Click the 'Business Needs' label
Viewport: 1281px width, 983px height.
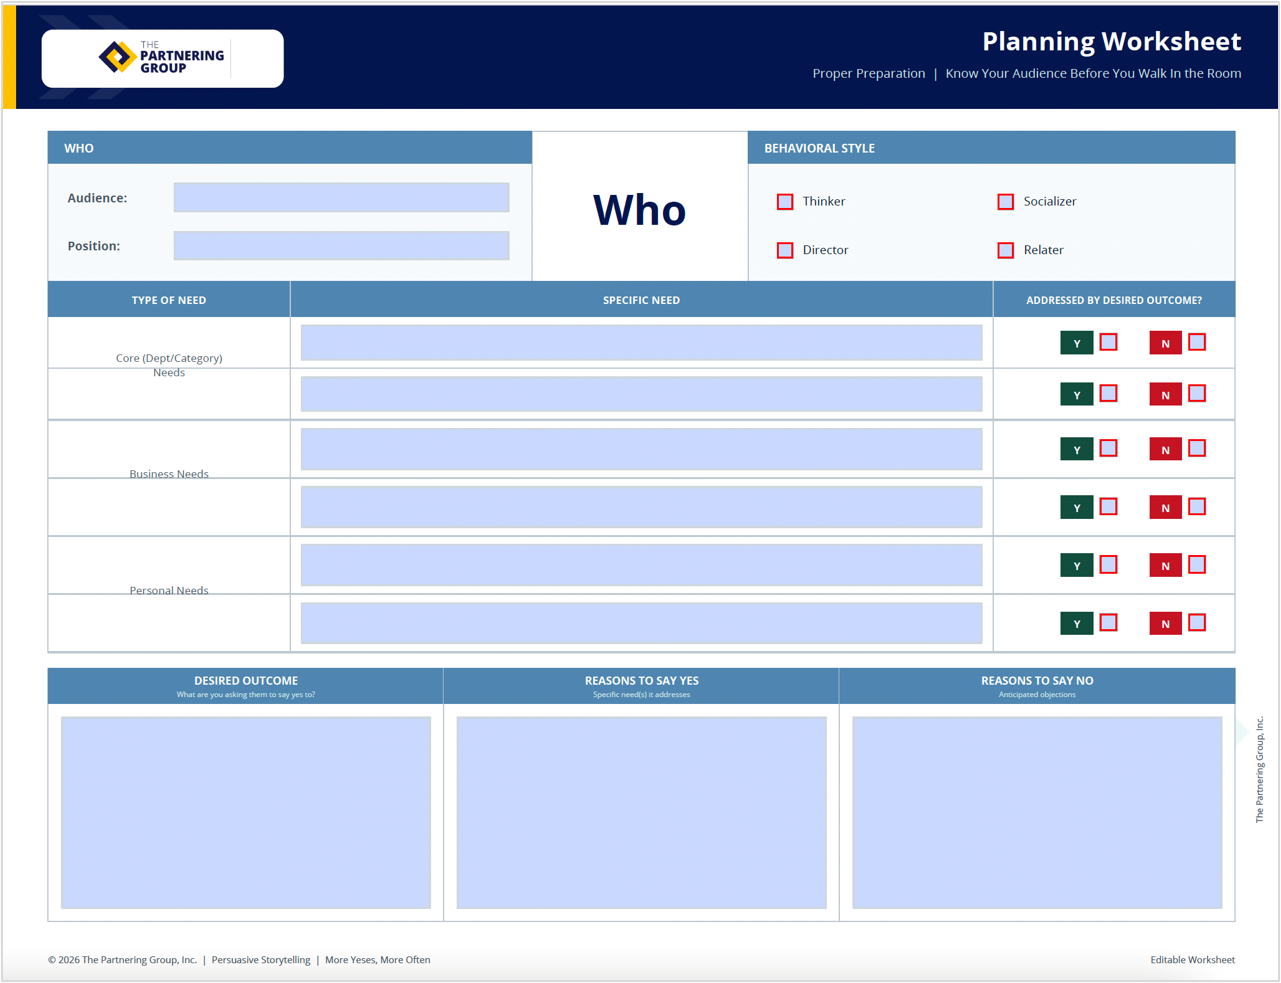169,474
